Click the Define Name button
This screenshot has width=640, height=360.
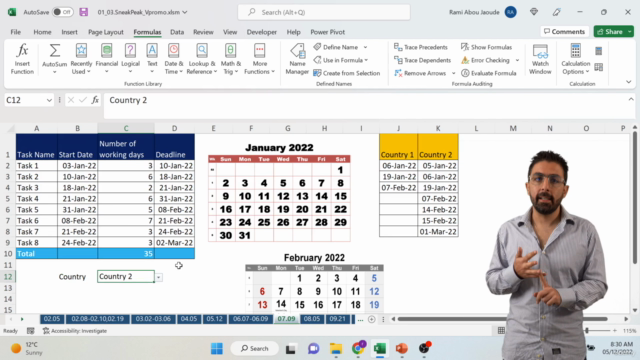pos(336,47)
